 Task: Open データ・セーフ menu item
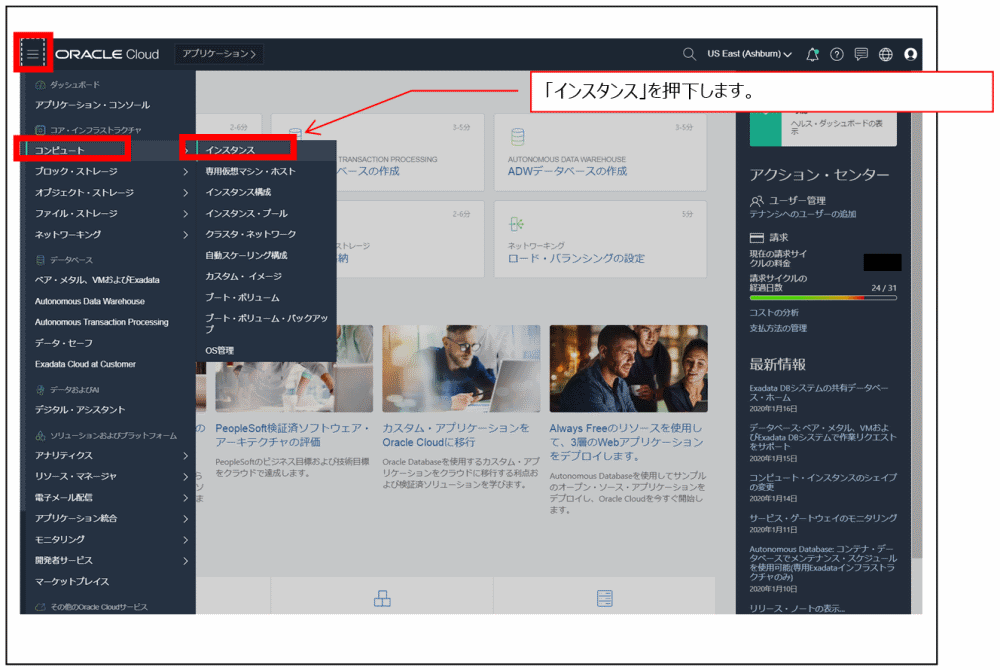(64, 344)
